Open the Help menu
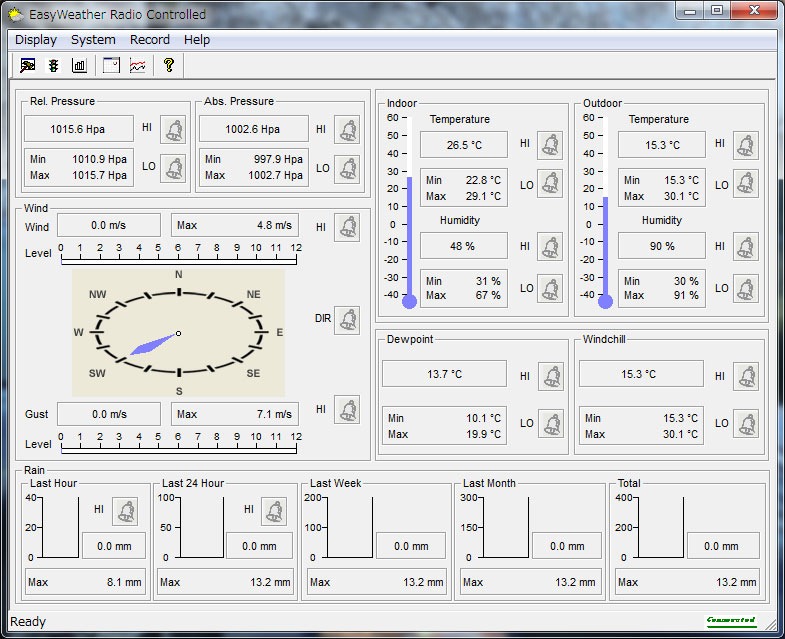The image size is (785, 639). tap(197, 40)
